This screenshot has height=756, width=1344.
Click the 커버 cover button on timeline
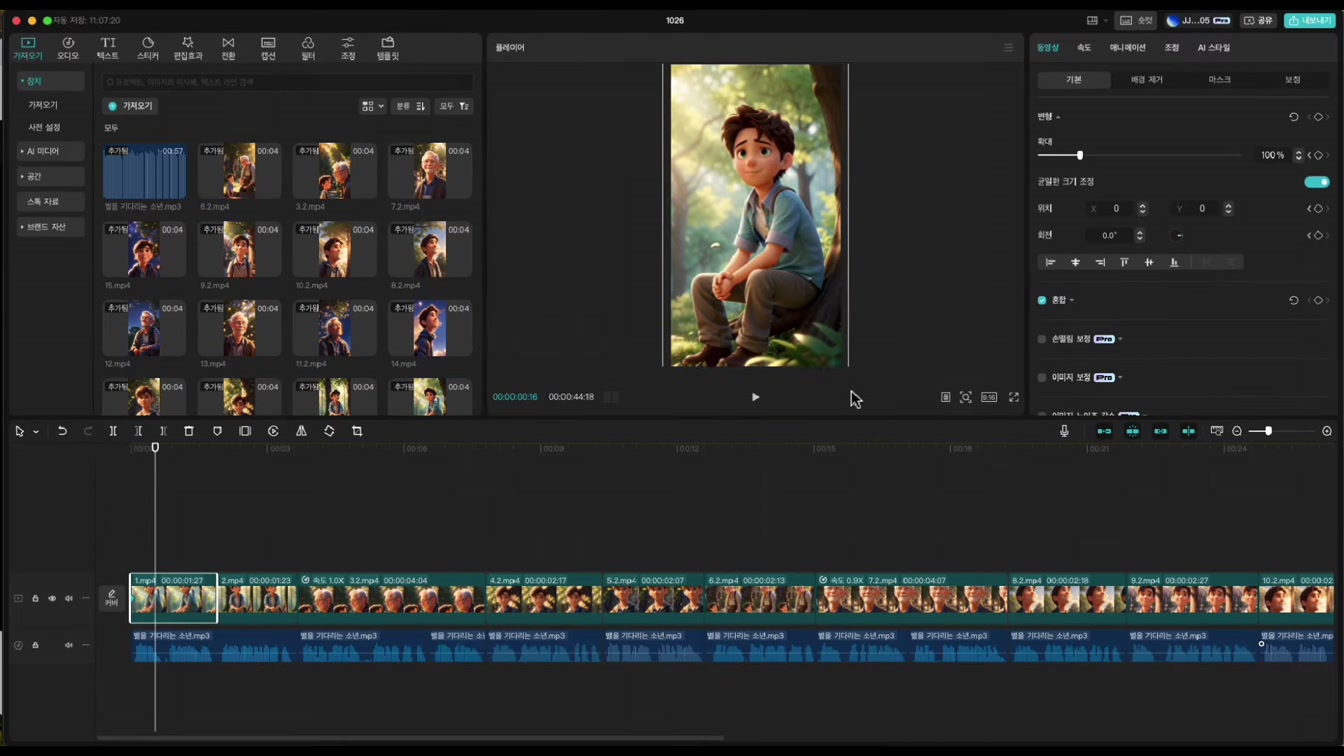[x=112, y=598]
